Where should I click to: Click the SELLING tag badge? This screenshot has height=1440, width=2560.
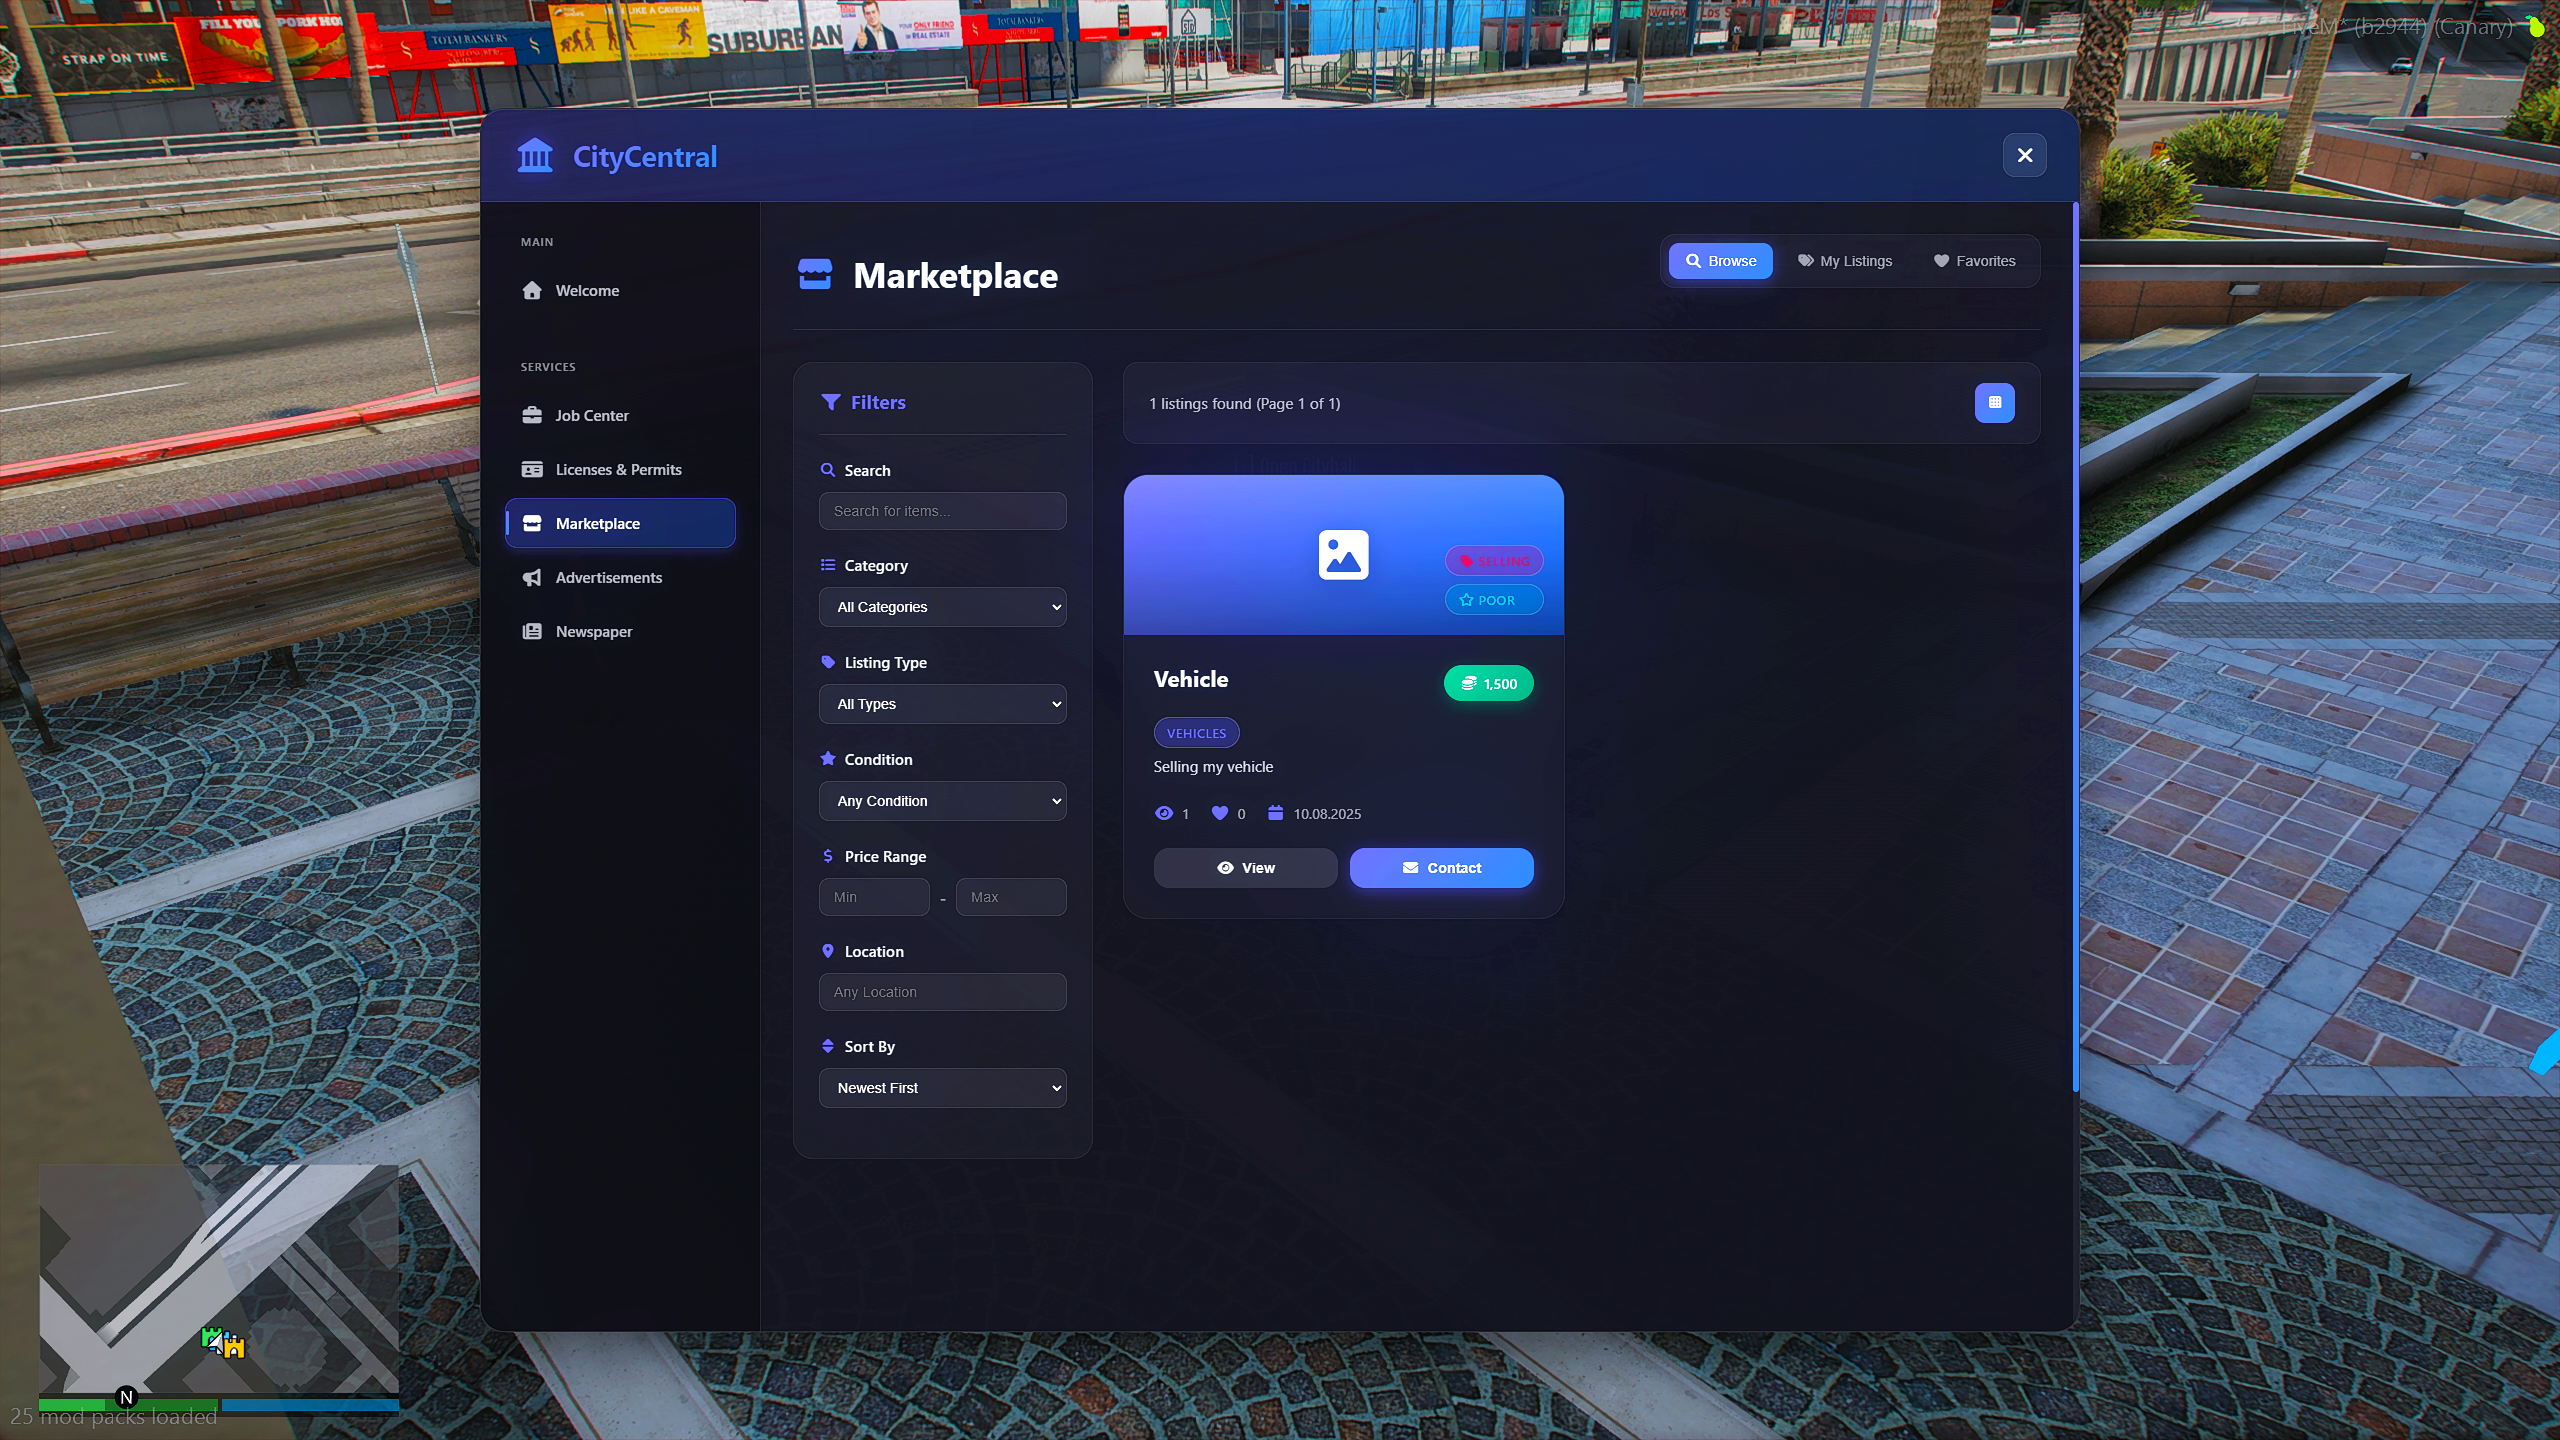(1494, 561)
